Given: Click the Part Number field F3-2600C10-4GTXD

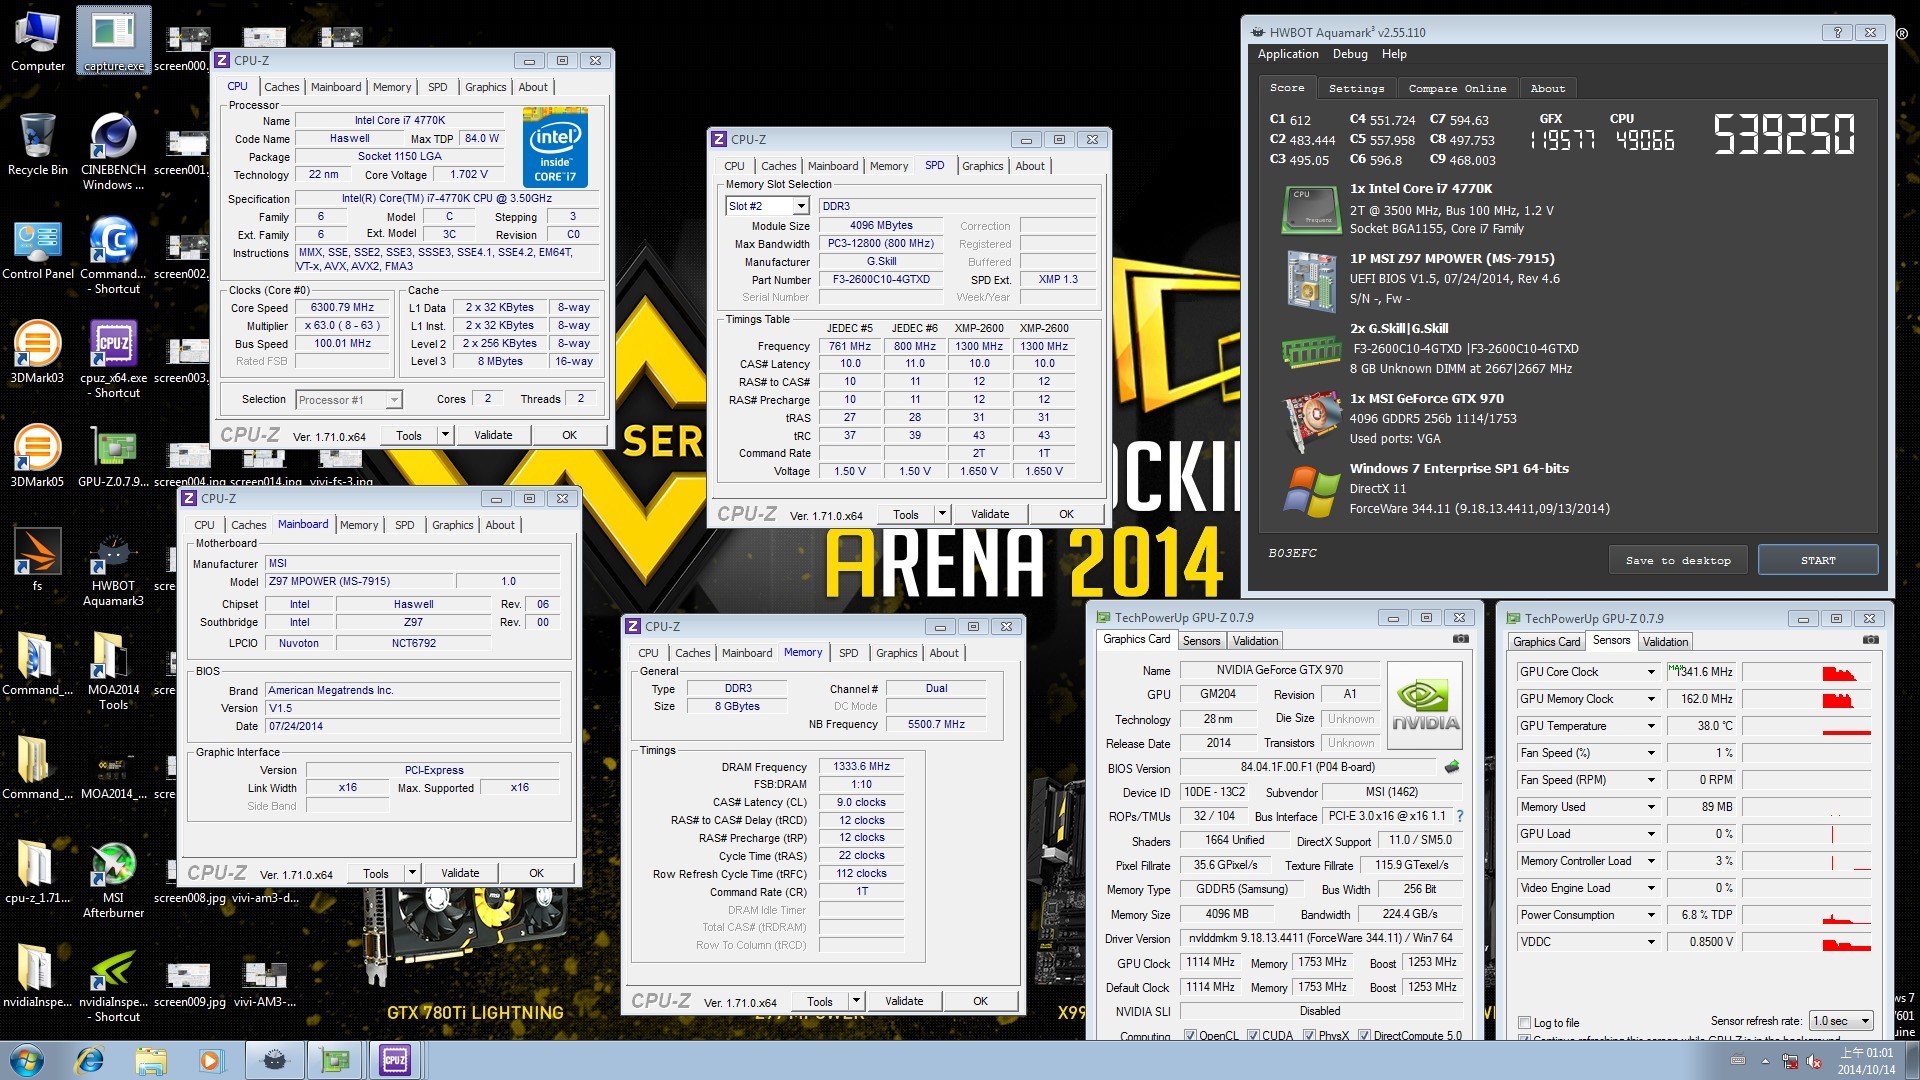Looking at the screenshot, I should coord(881,279).
